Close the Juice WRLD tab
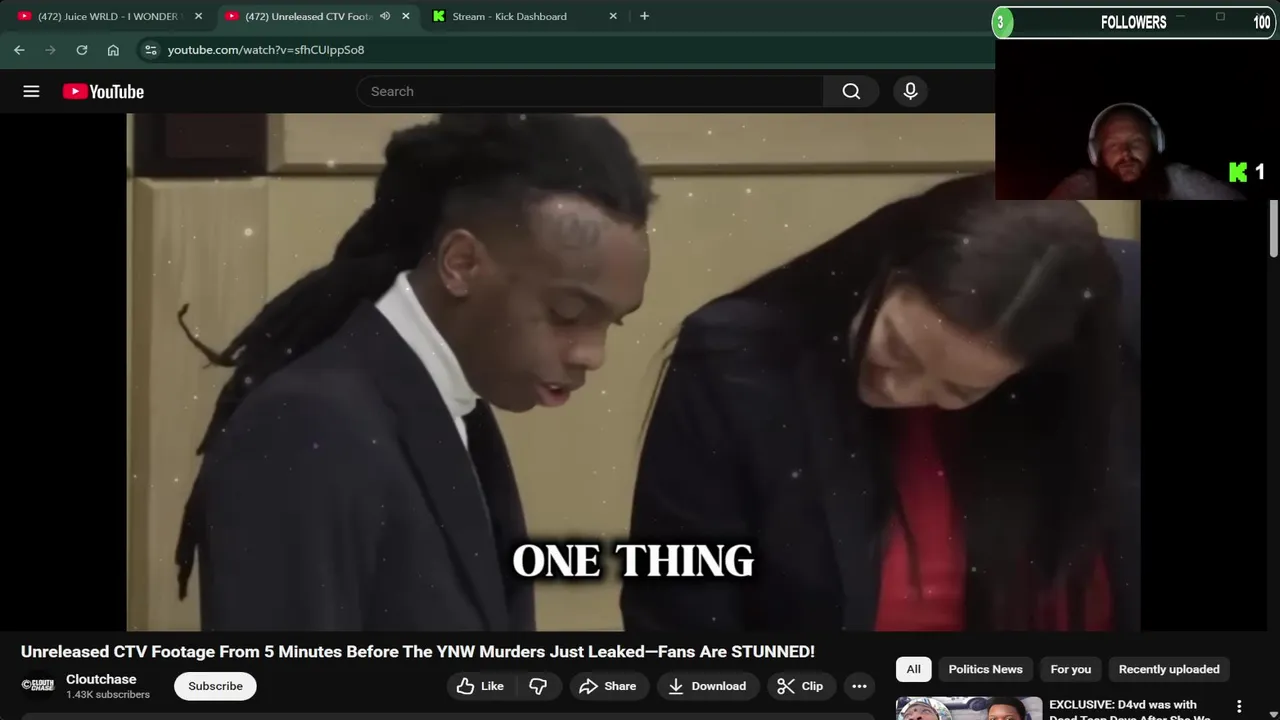The height and width of the screenshot is (720, 1280). tap(198, 16)
